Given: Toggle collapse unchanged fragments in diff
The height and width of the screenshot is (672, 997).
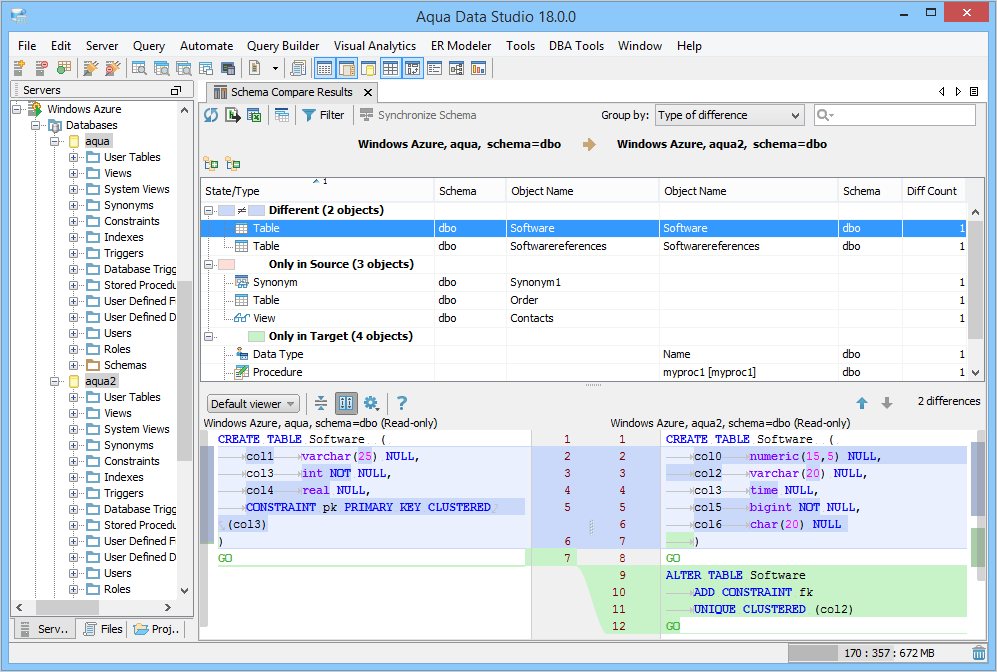Looking at the screenshot, I should tap(321, 403).
